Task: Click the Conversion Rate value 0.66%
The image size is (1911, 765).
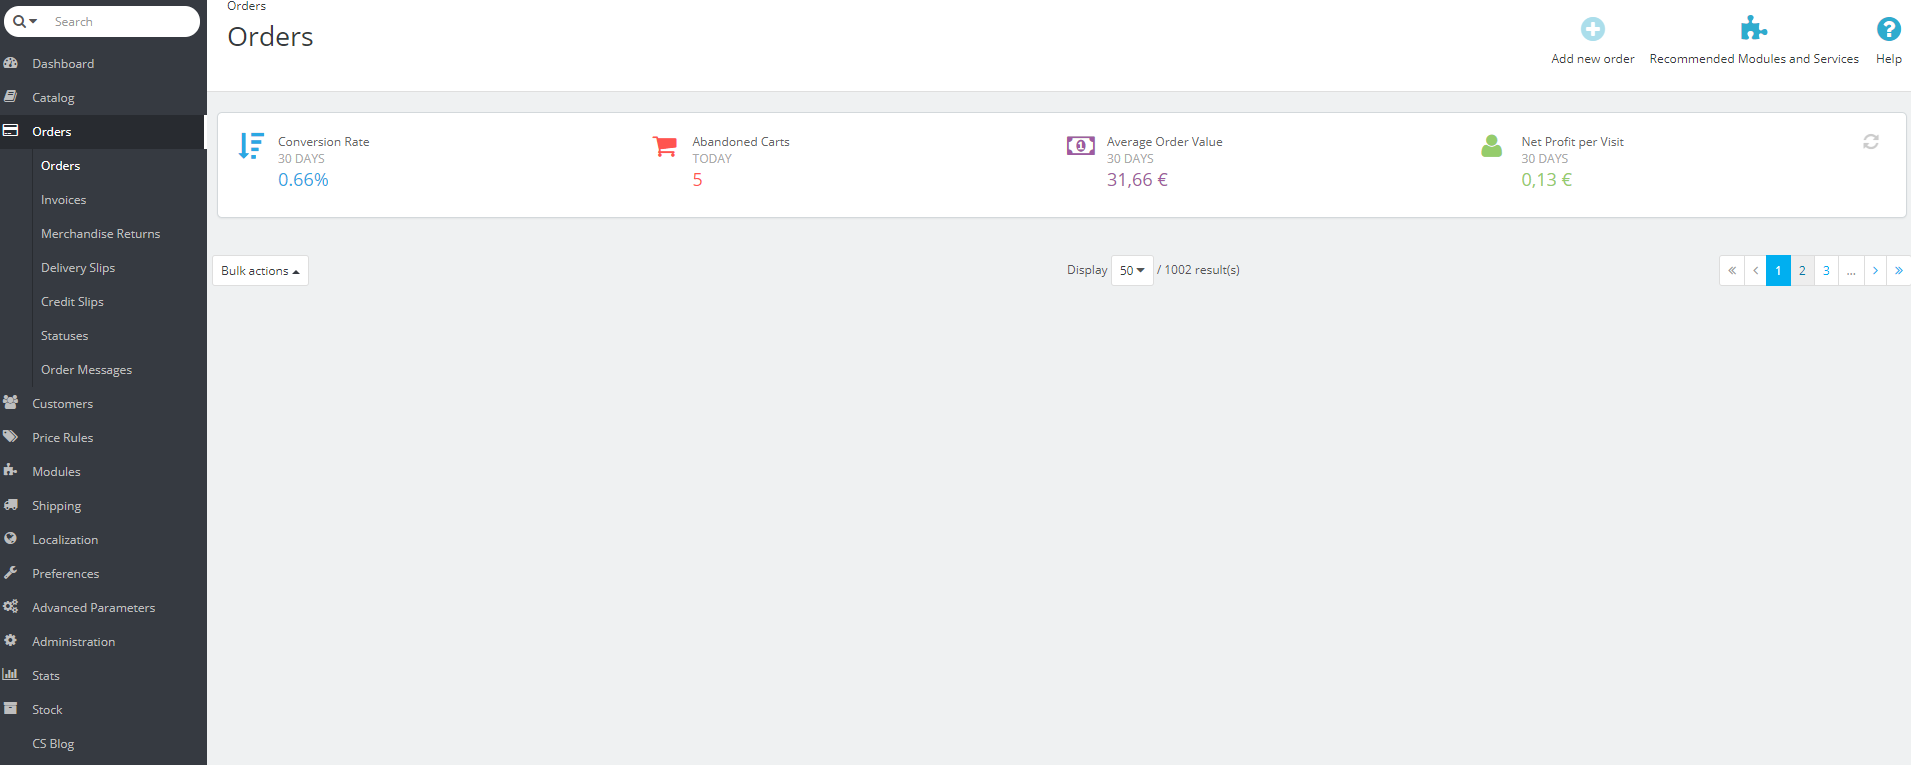Action: coord(303,180)
